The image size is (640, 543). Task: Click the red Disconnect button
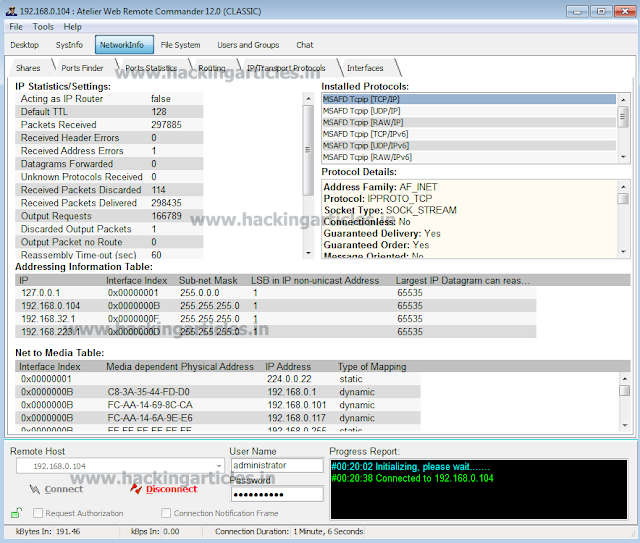164,489
